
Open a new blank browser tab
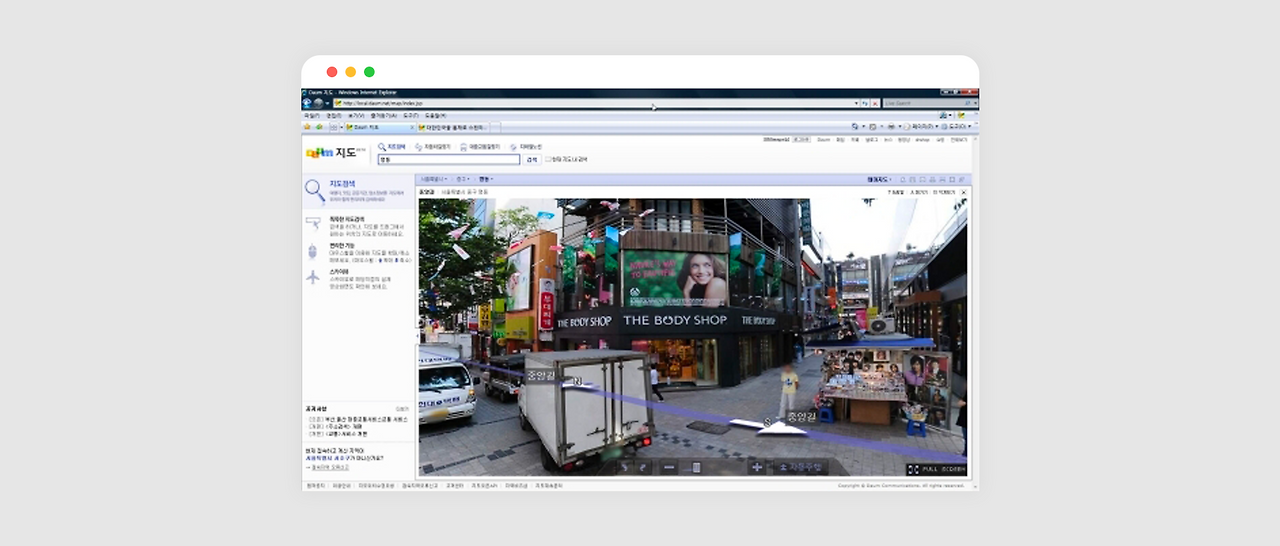(x=495, y=127)
